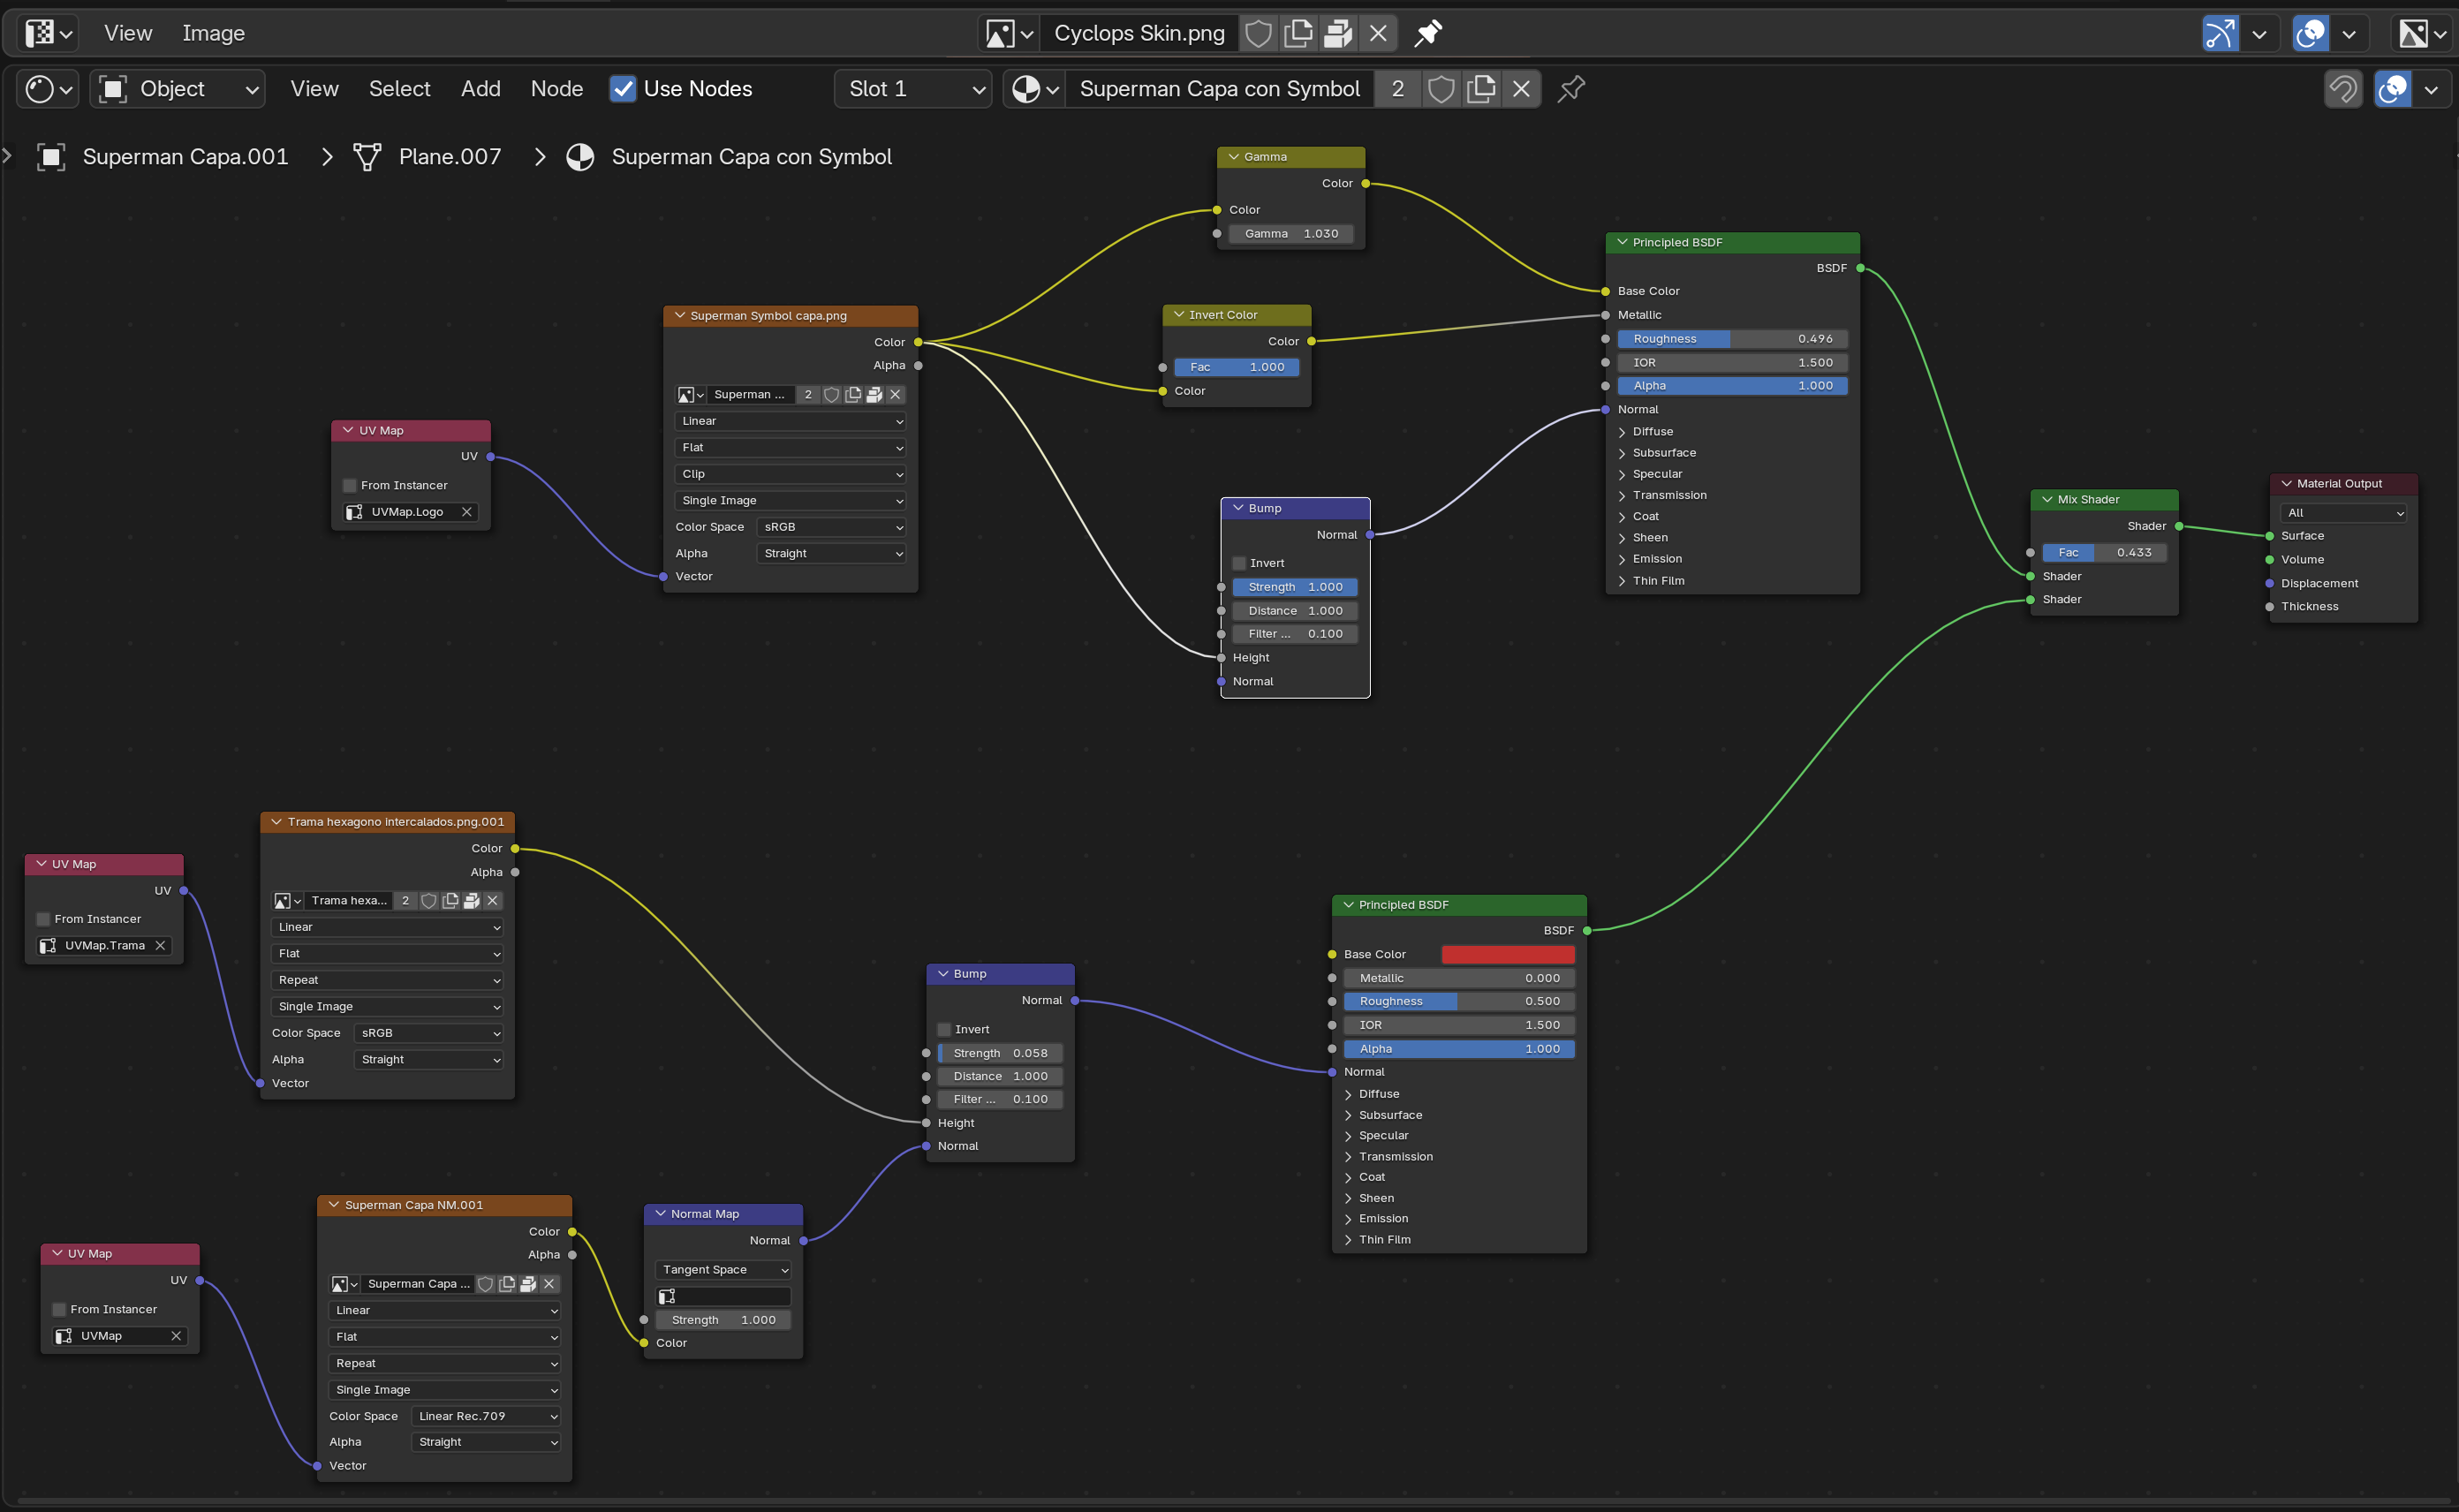Open the Add menu in the node editor

coord(480,89)
